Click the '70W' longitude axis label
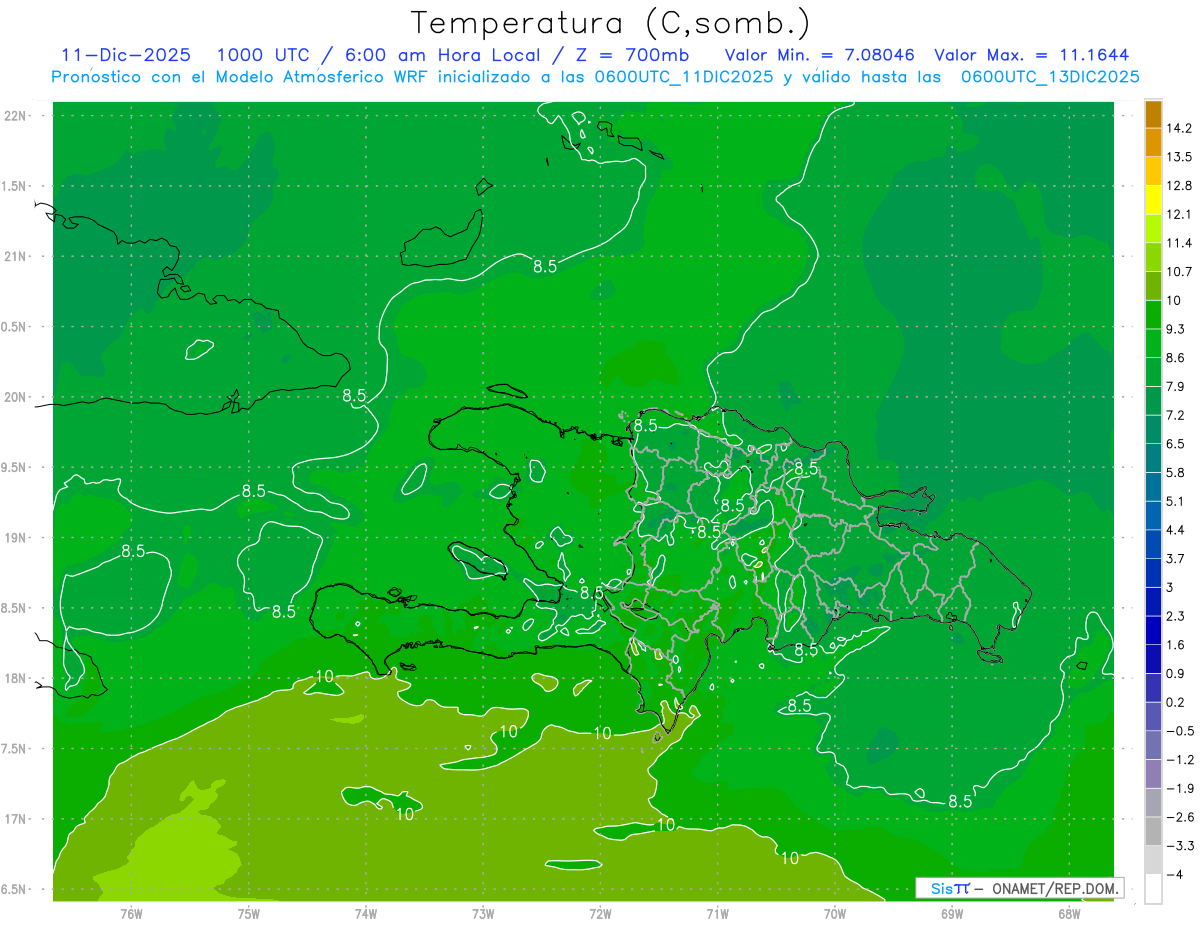Screen dimensions: 1200x927 [835, 914]
